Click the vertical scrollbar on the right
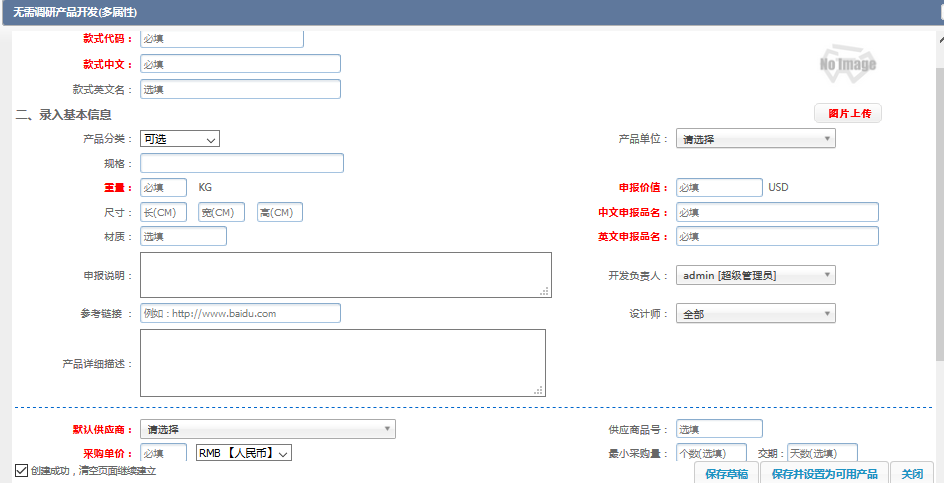The height and width of the screenshot is (483, 944). click(x=938, y=200)
